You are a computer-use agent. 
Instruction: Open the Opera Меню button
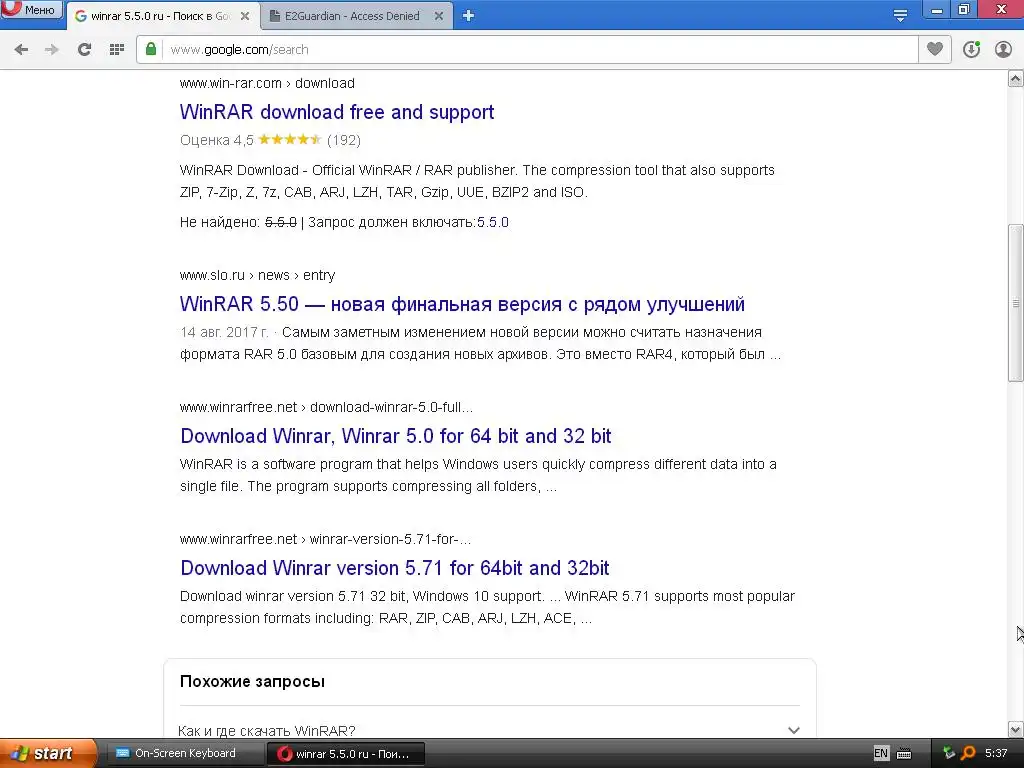(31, 10)
